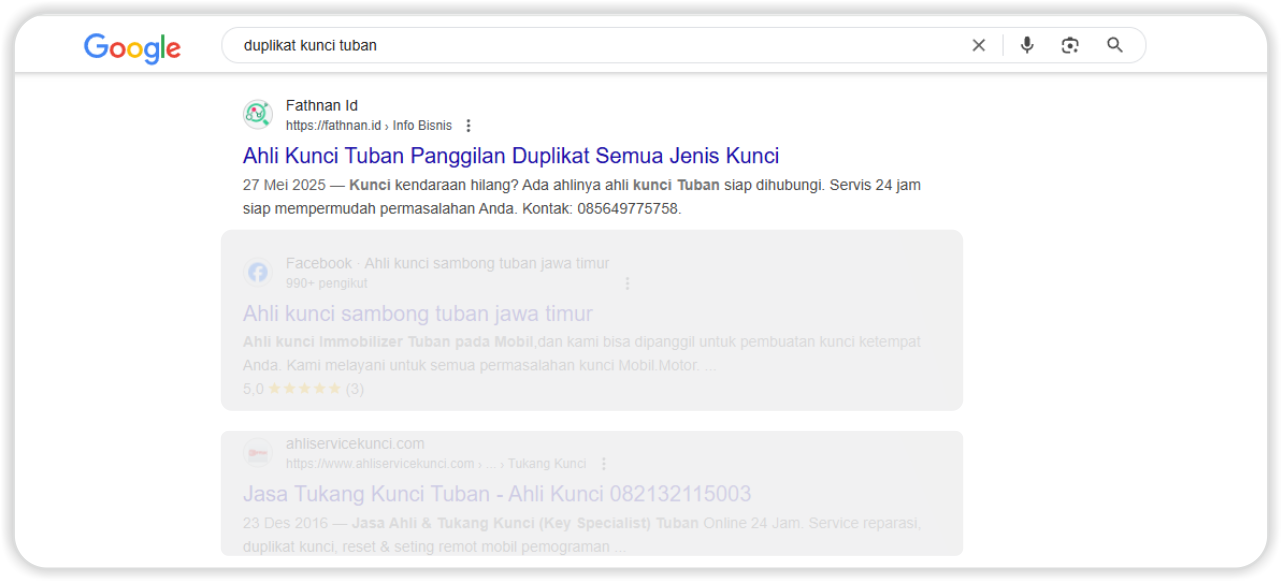Viewport: 1282px width, 582px height.
Task: Click the Facebook favicon in second result
Action: pyautogui.click(x=258, y=272)
